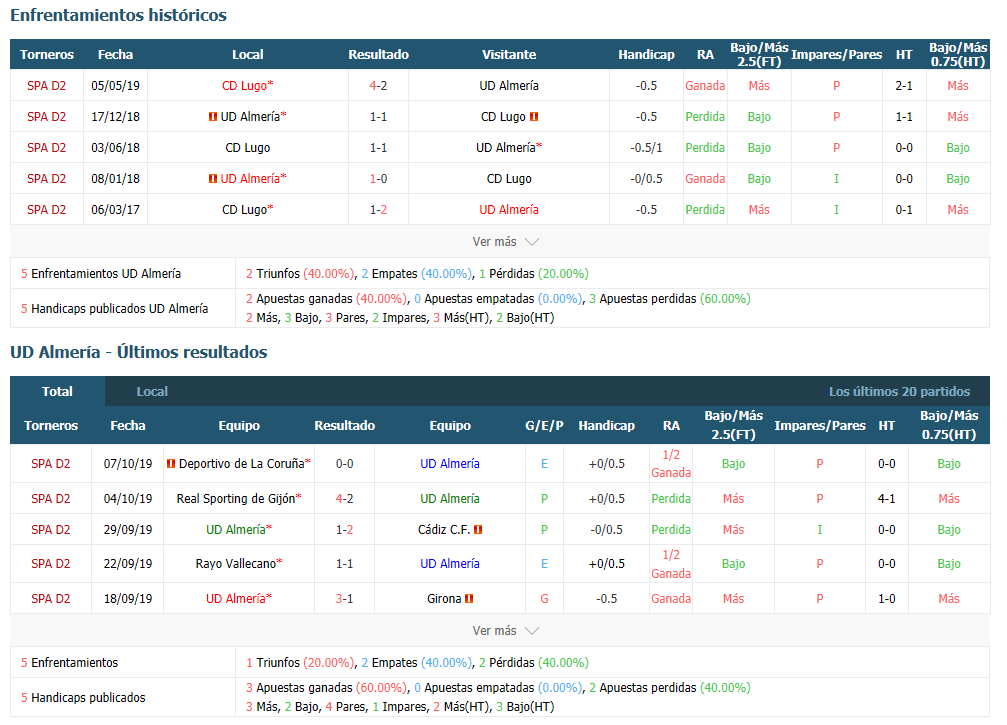Click 'UD Almería - Últimos resultados' heading

(x=139, y=352)
